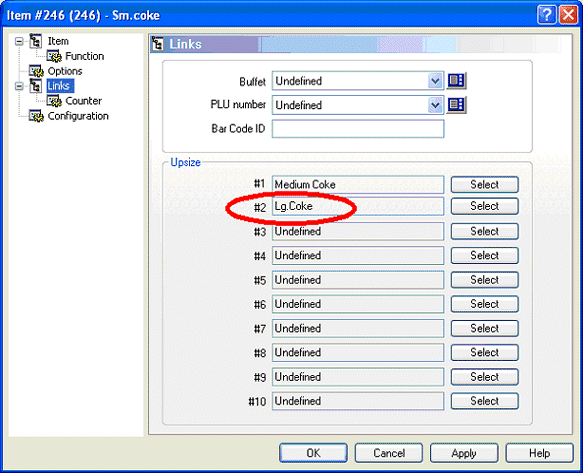Click the Undefined upsize #9 field

358,377
